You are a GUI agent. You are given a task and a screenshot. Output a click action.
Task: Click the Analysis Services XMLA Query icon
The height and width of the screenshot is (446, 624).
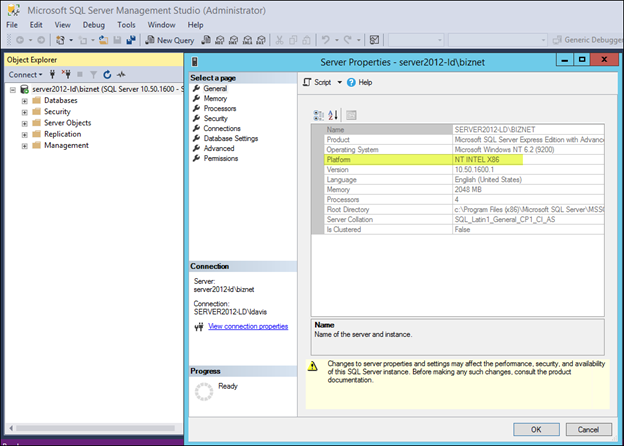pos(247,40)
